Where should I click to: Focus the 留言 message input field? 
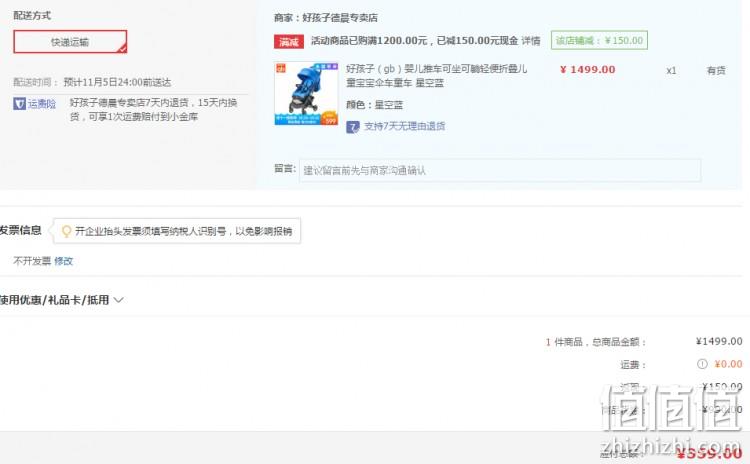coord(500,170)
